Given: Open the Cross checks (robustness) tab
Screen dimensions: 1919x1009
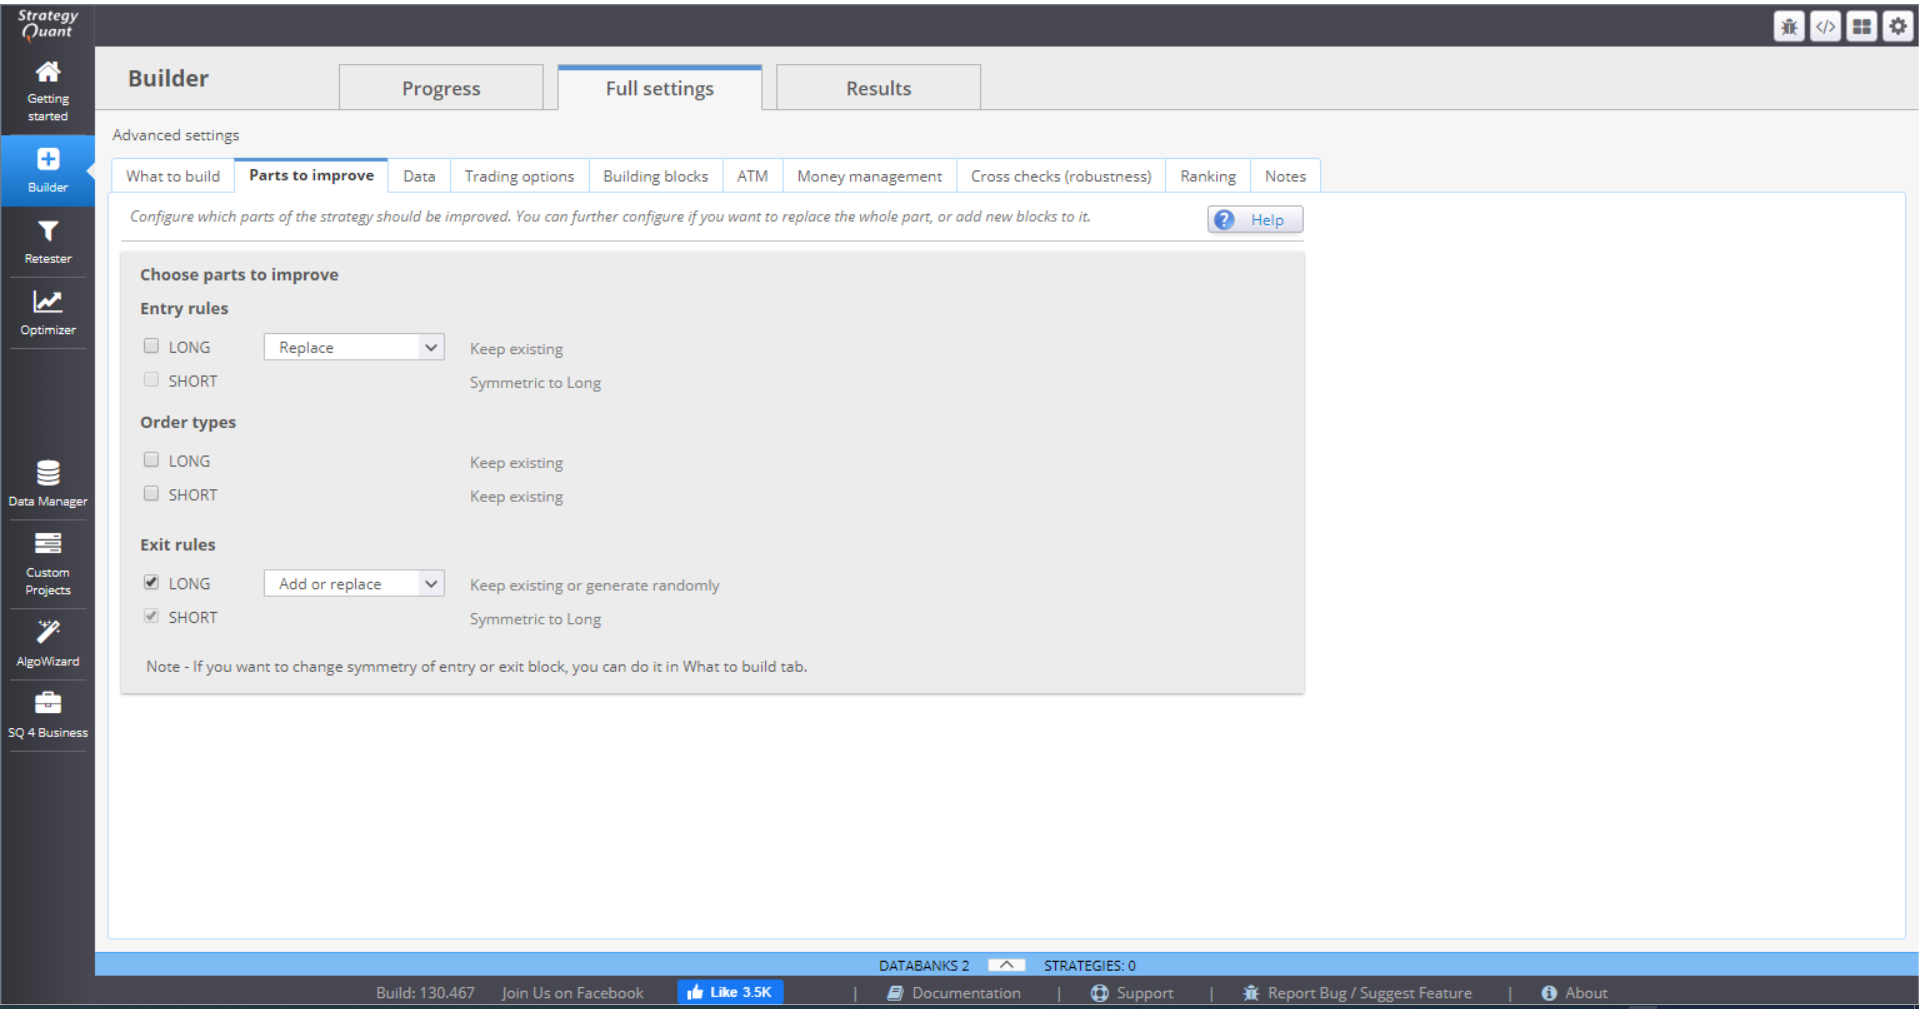Looking at the screenshot, I should coord(1061,176).
